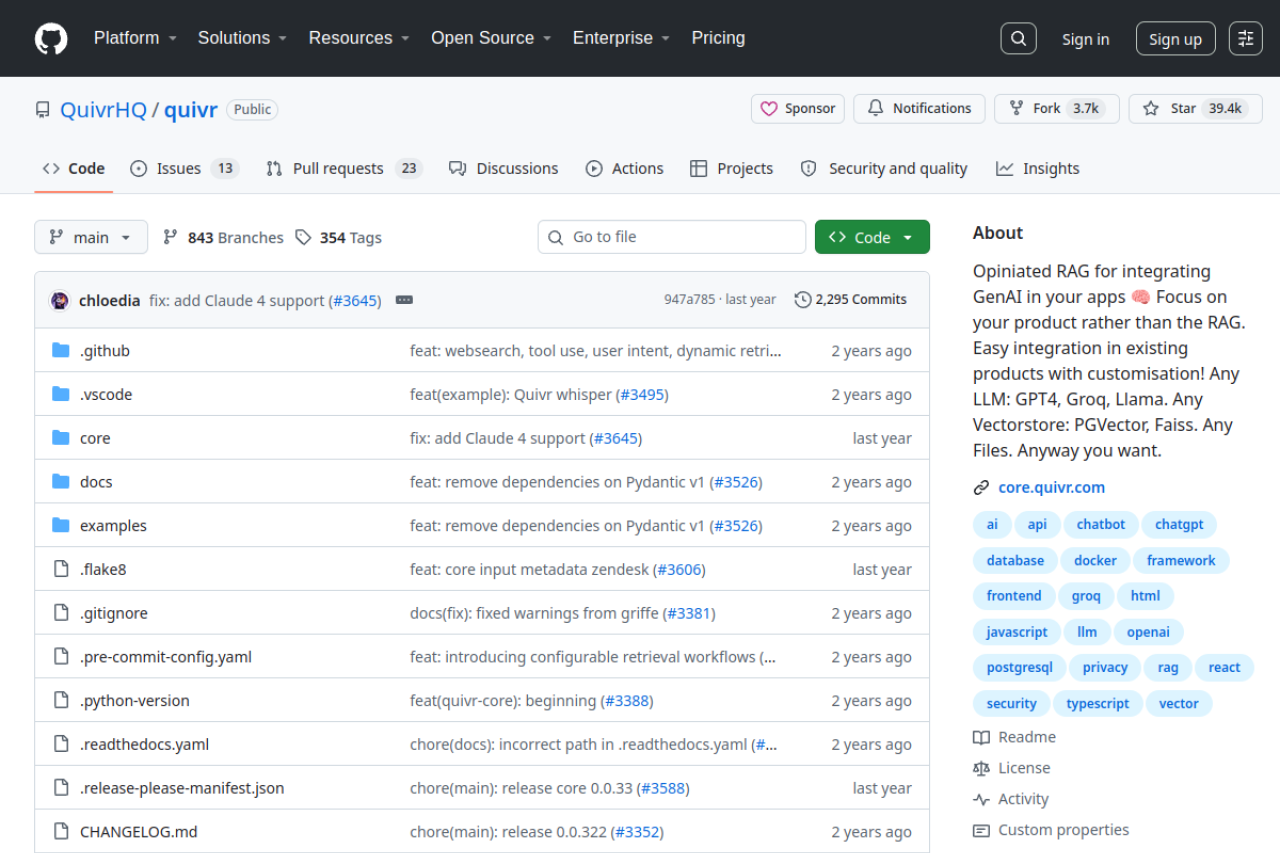Open the Projects tab
Image resolution: width=1280 pixels, height=853 pixels.
click(732, 169)
